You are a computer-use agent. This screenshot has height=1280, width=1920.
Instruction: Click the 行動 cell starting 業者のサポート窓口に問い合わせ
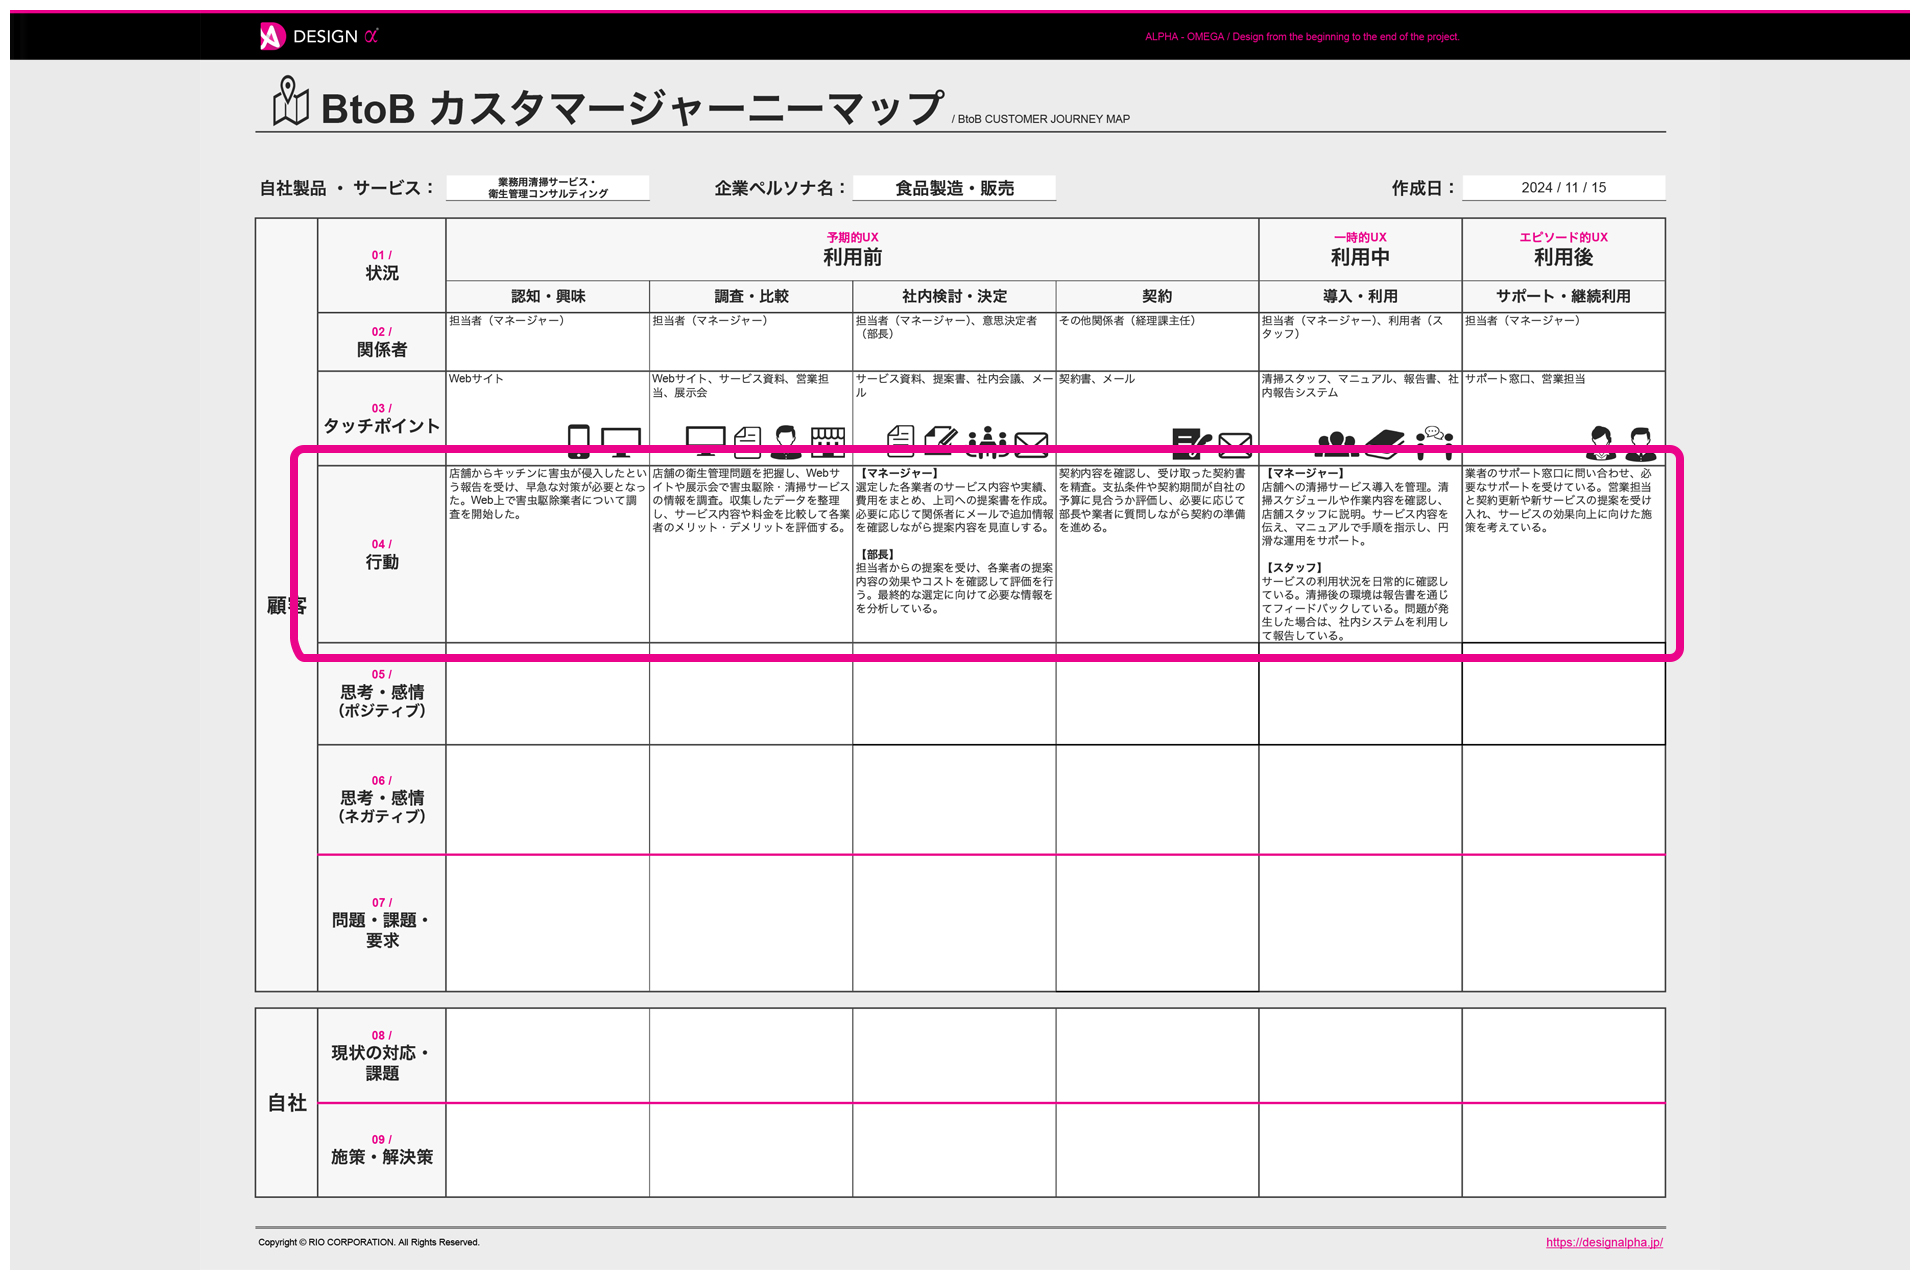1563,555
